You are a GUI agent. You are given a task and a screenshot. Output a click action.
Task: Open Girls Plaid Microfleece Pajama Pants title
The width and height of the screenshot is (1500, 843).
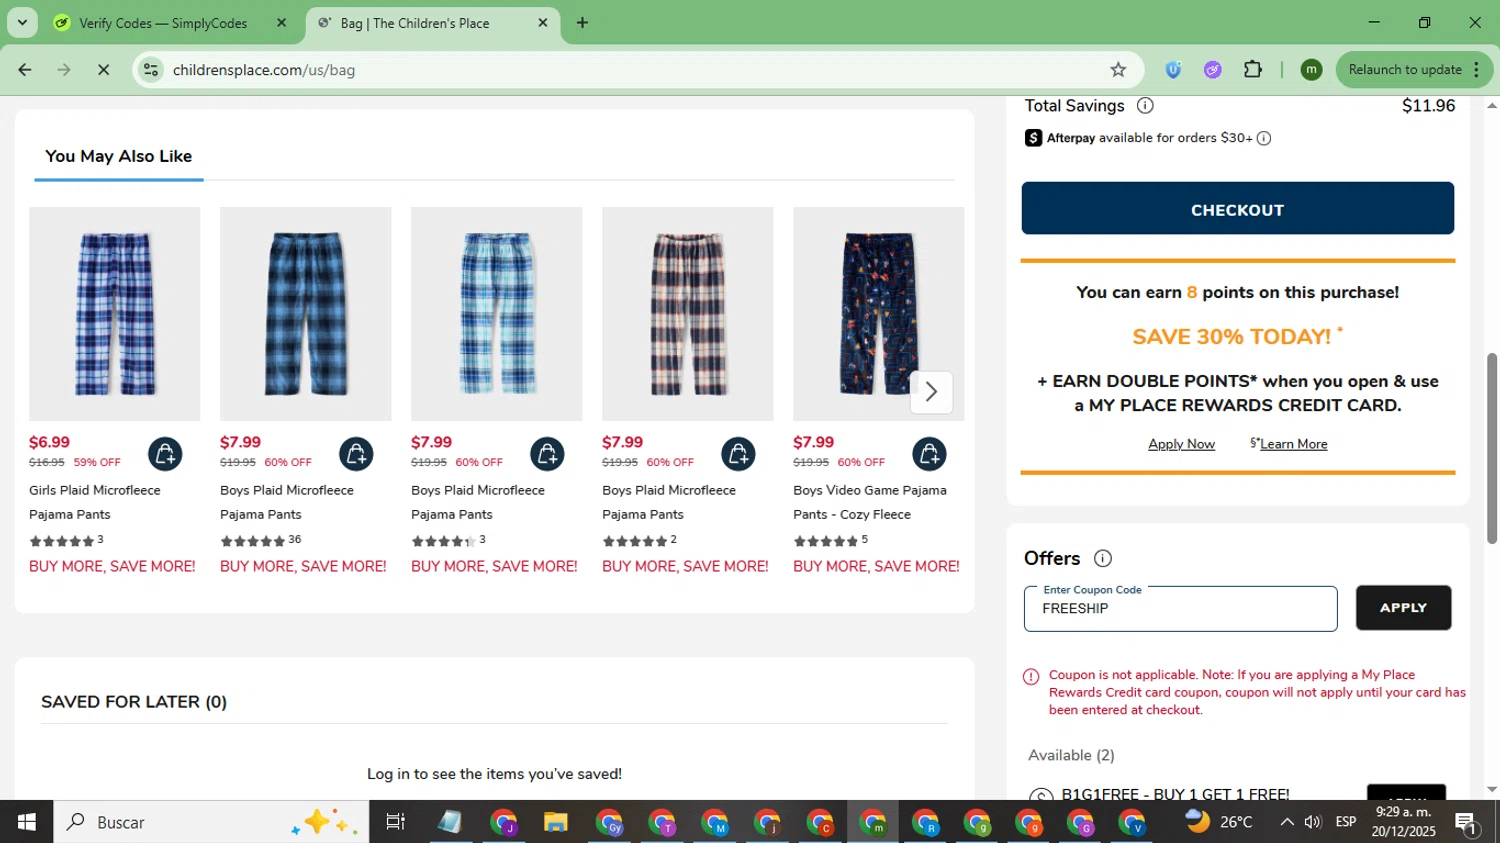click(x=95, y=502)
